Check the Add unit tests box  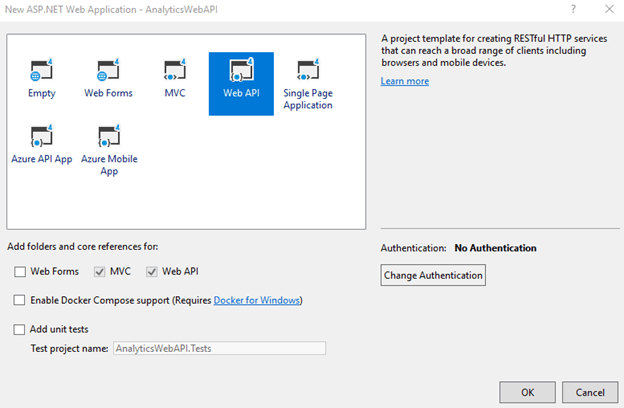click(x=19, y=330)
